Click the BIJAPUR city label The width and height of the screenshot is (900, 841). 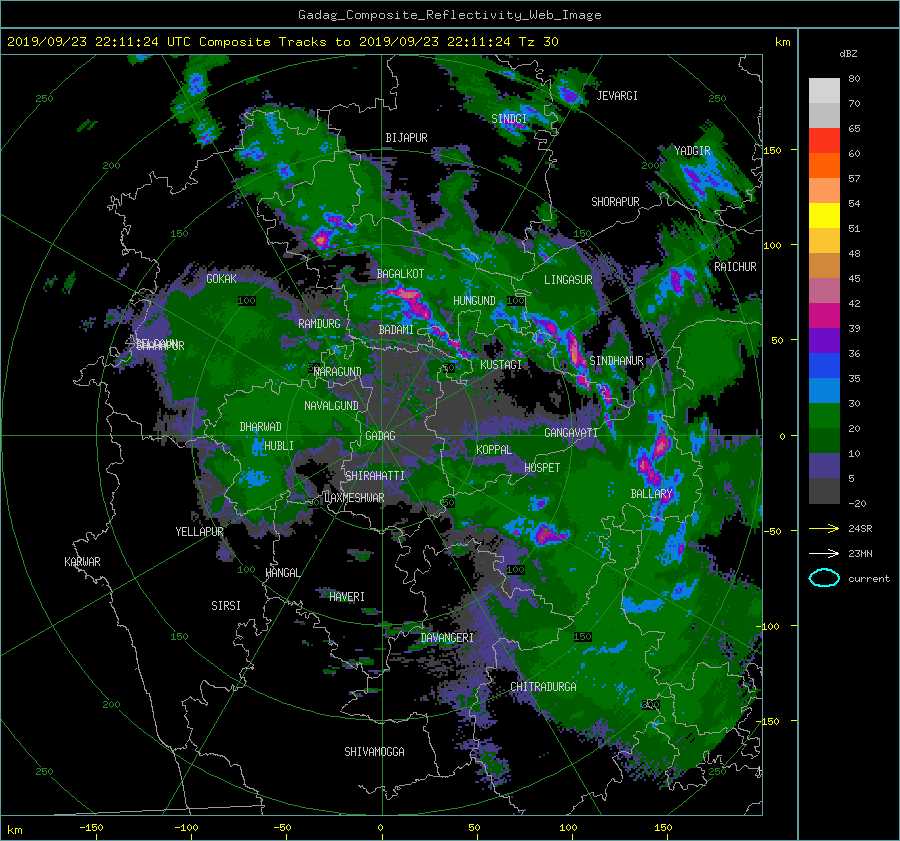point(406,138)
